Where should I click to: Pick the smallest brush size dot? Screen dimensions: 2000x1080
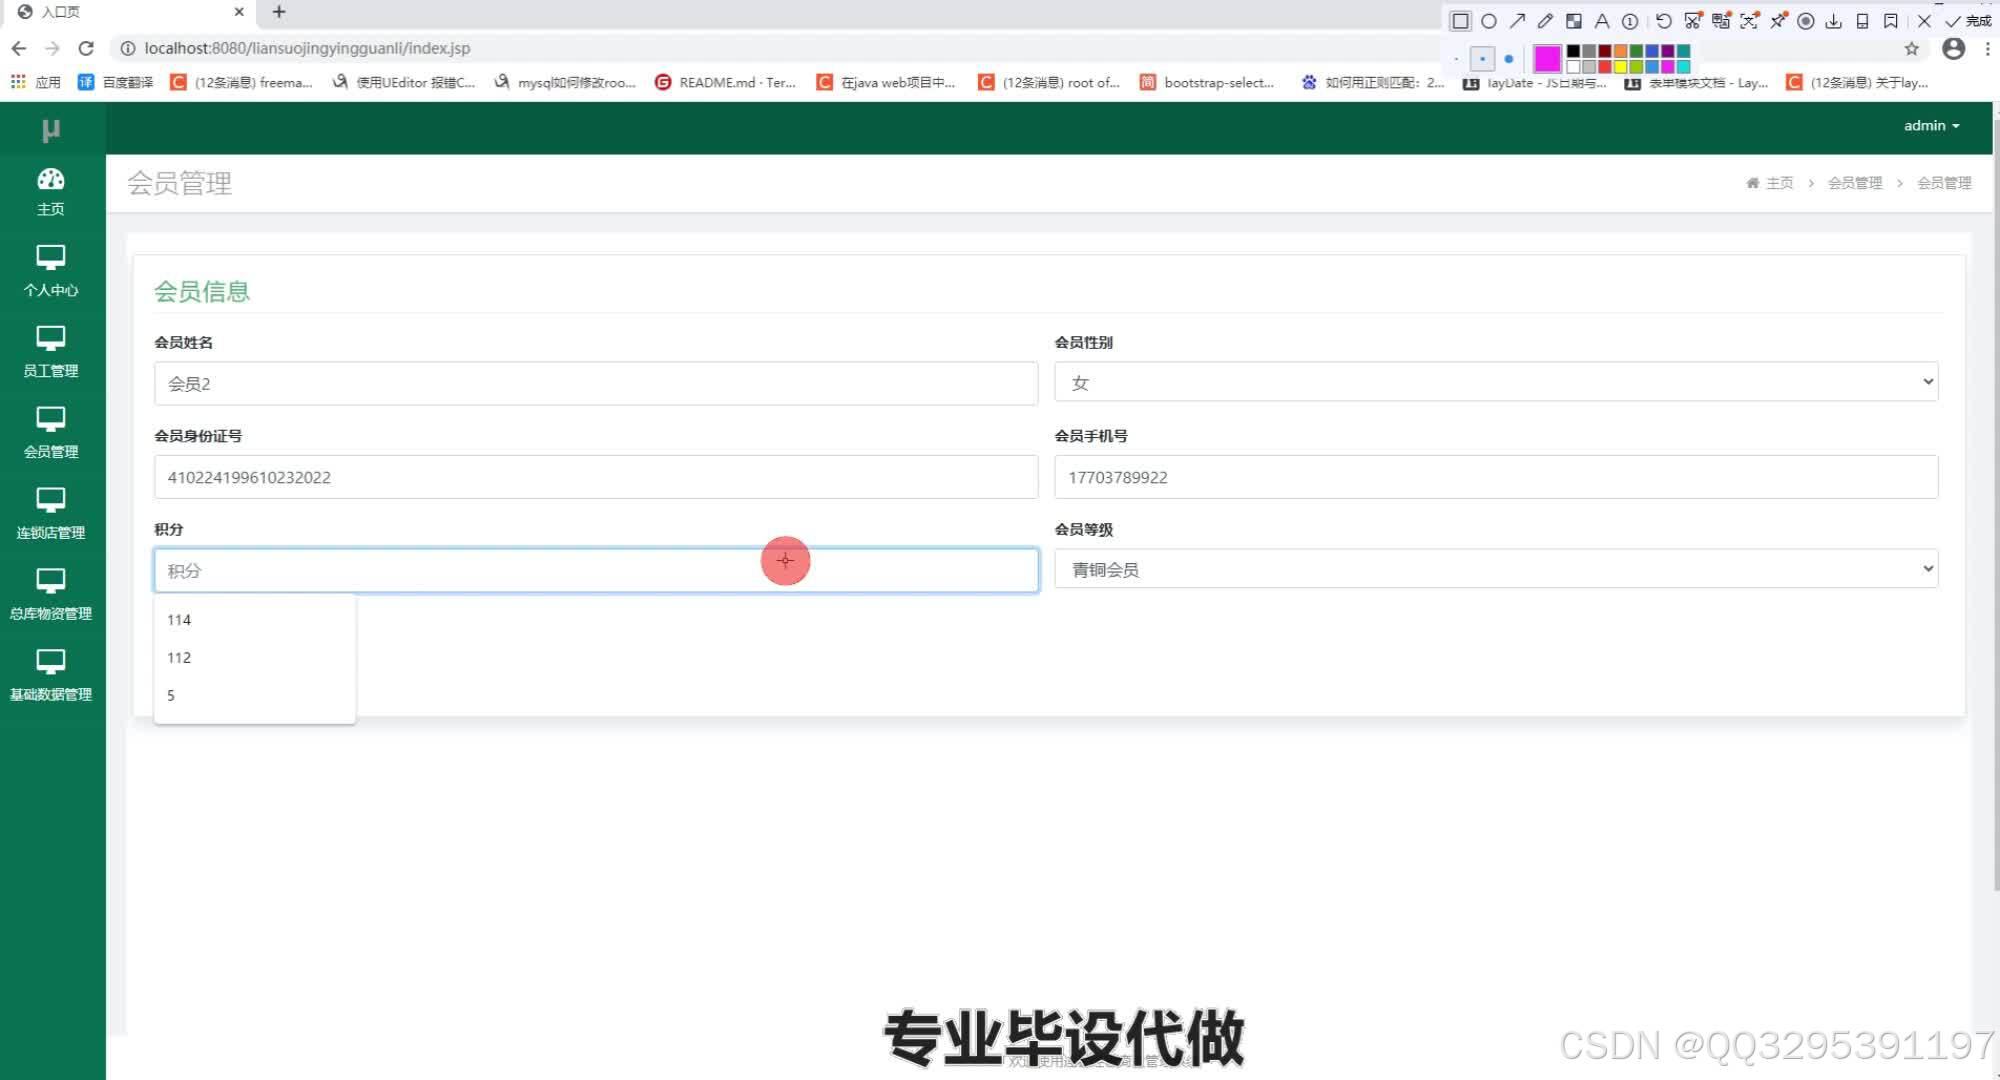(1456, 59)
